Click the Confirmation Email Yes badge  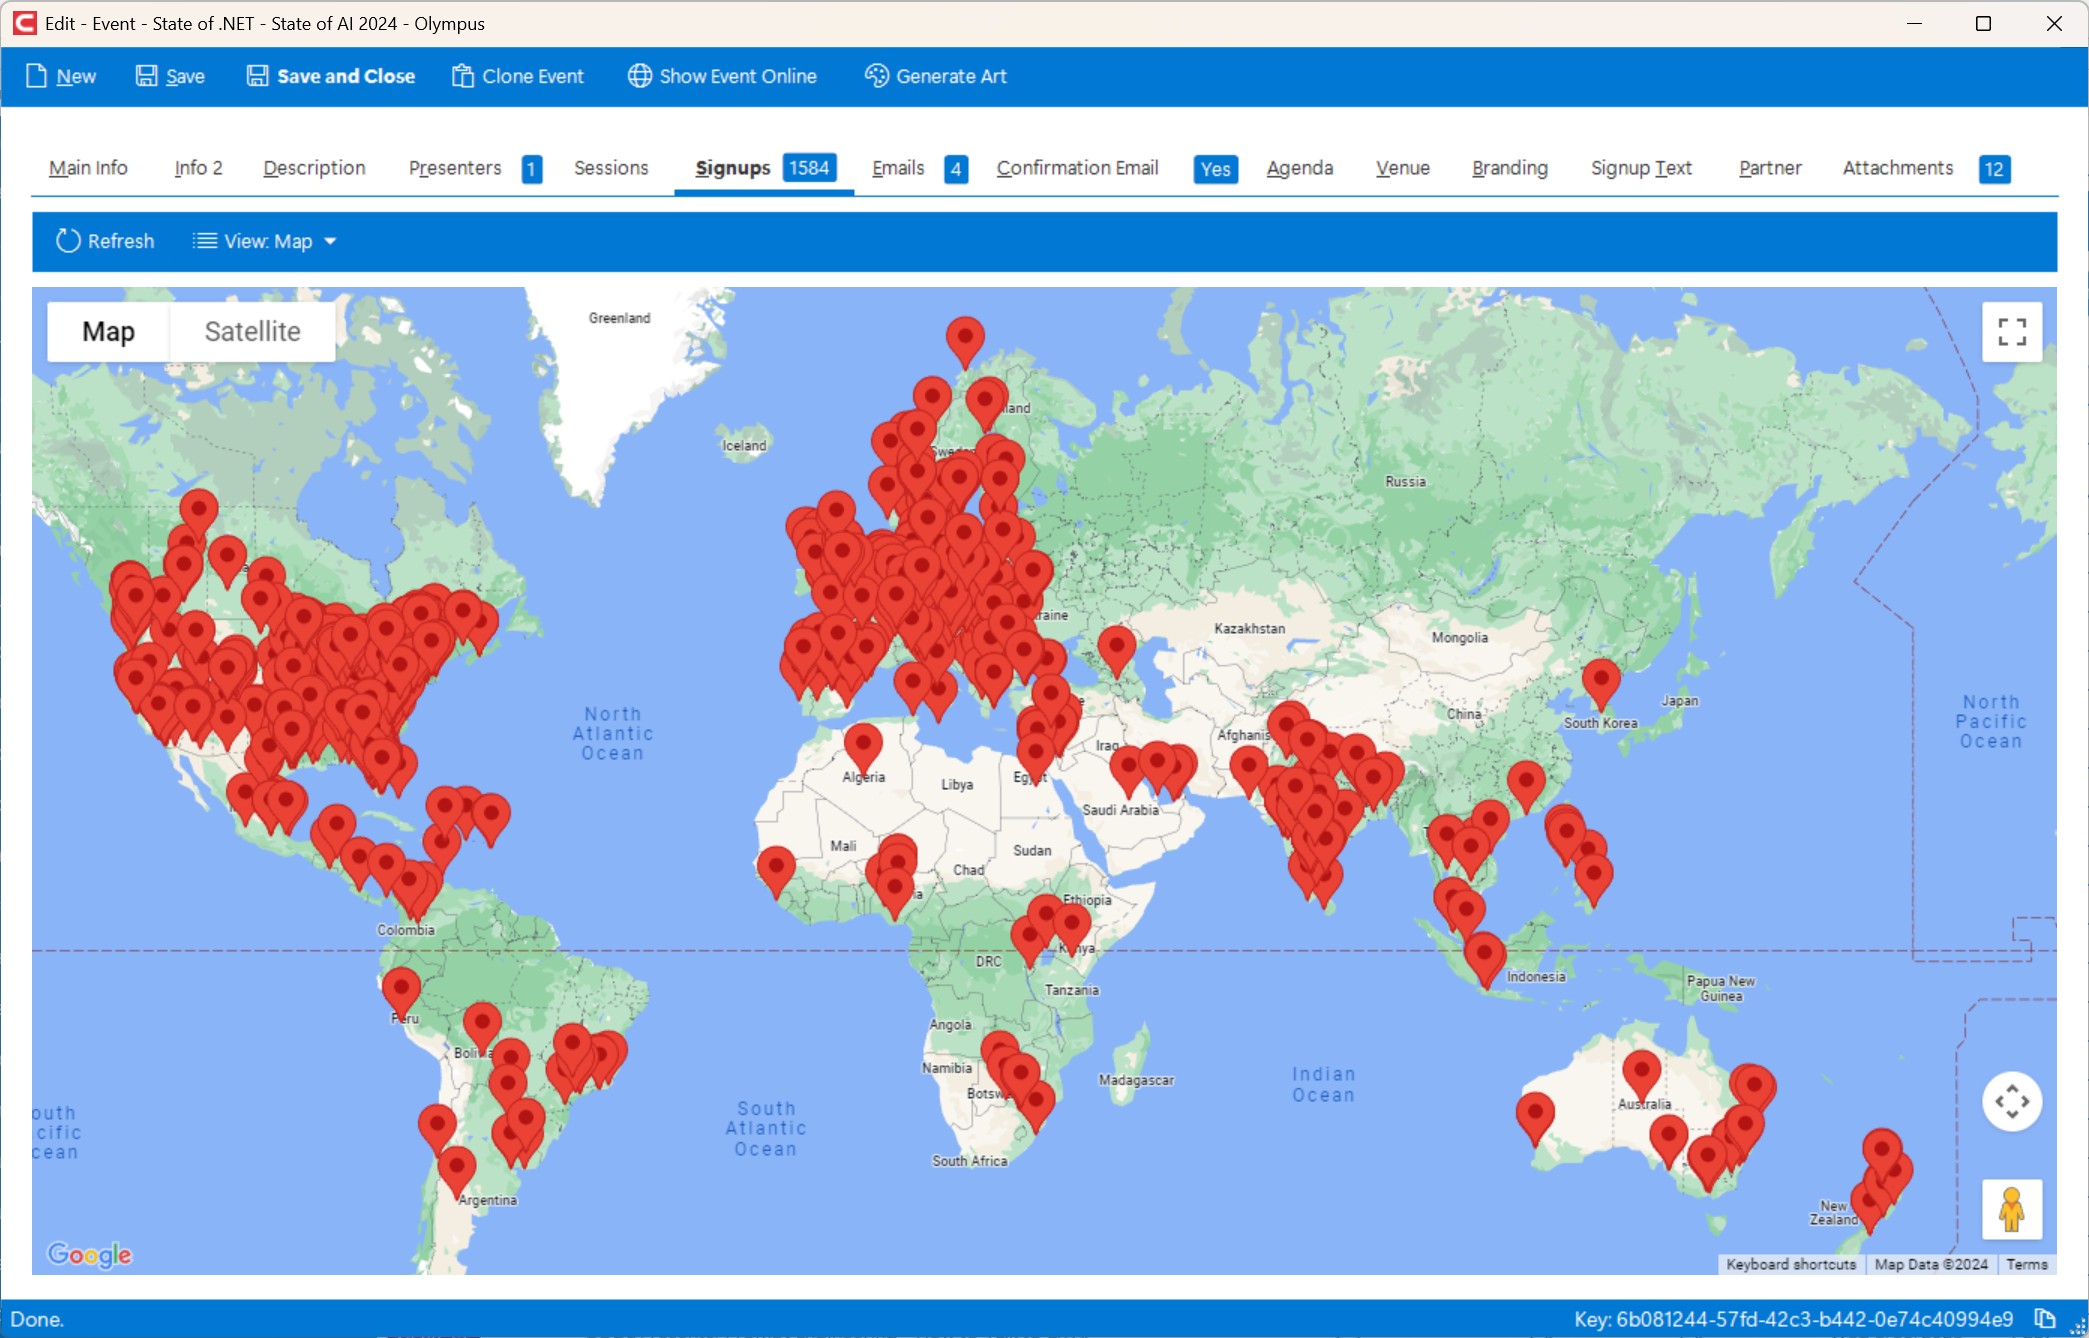point(1215,169)
